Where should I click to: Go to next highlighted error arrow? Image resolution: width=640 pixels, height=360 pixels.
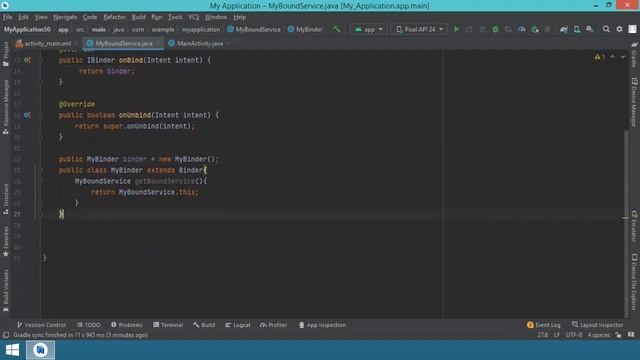pos(623,57)
